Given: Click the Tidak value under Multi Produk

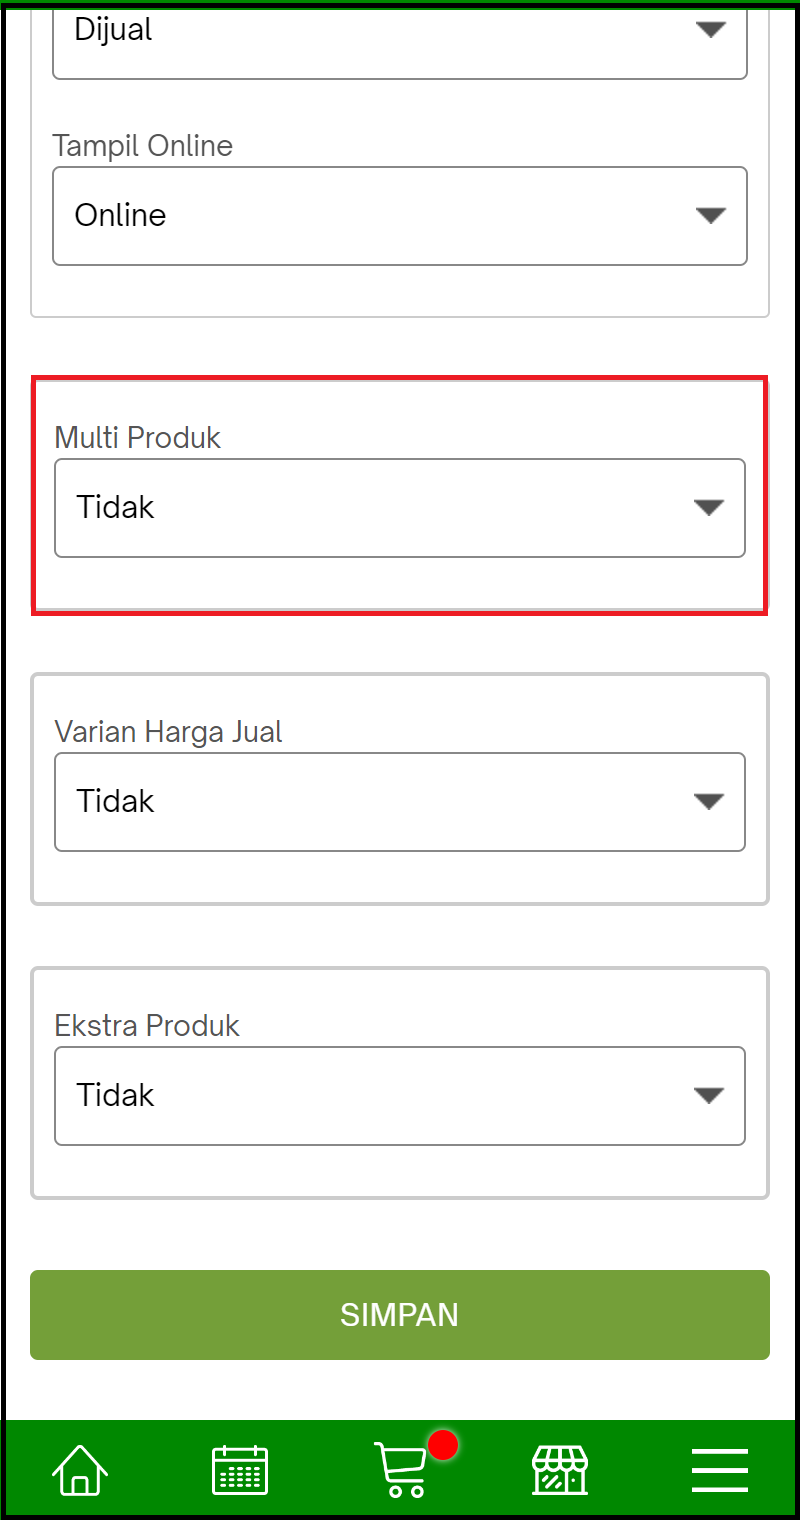Looking at the screenshot, I should pos(115,507).
